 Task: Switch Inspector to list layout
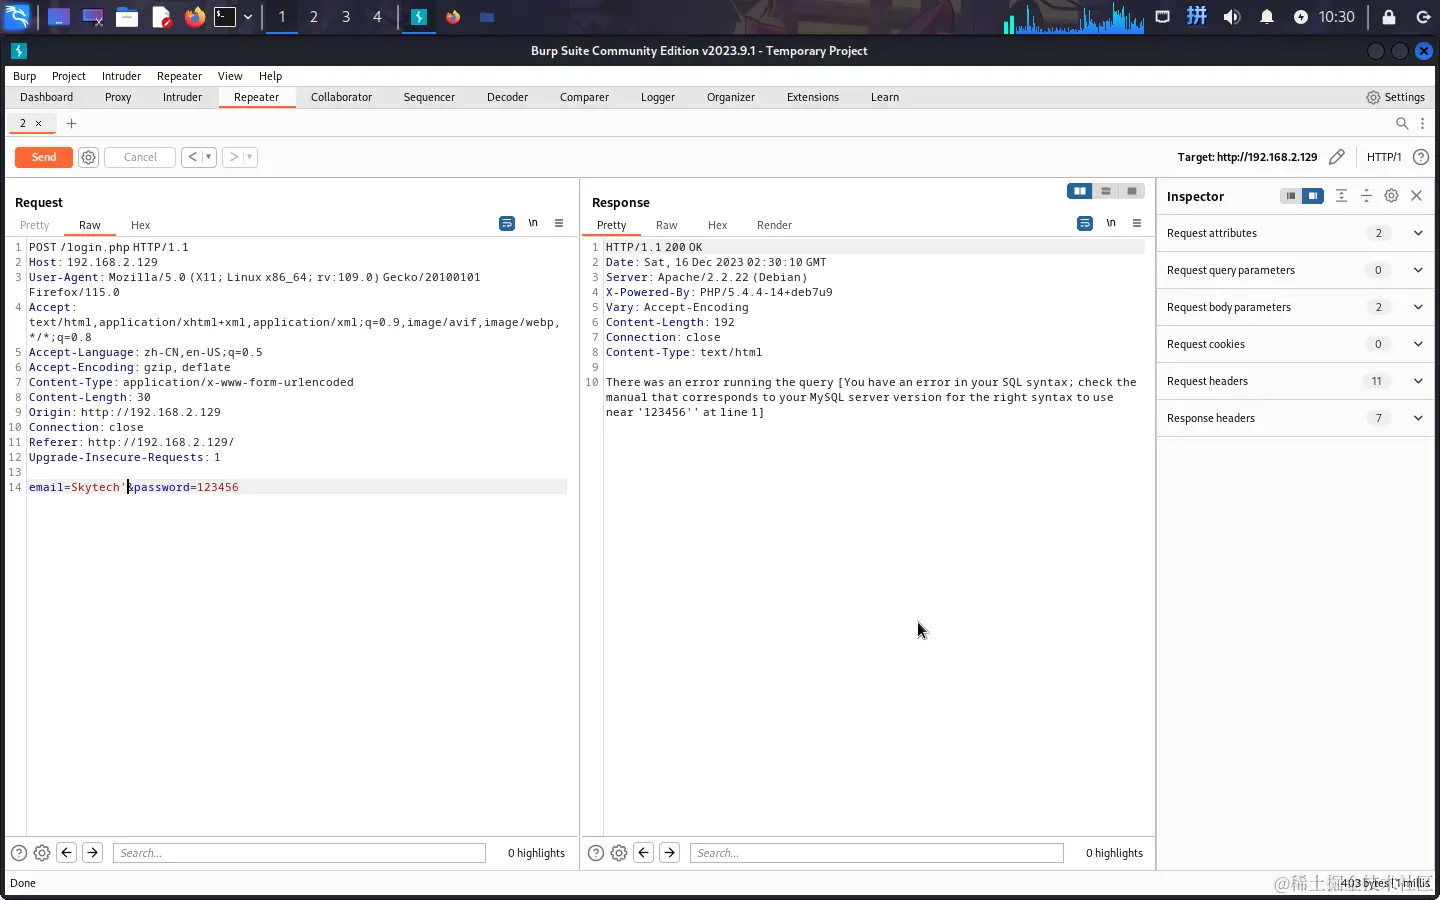(x=1291, y=196)
